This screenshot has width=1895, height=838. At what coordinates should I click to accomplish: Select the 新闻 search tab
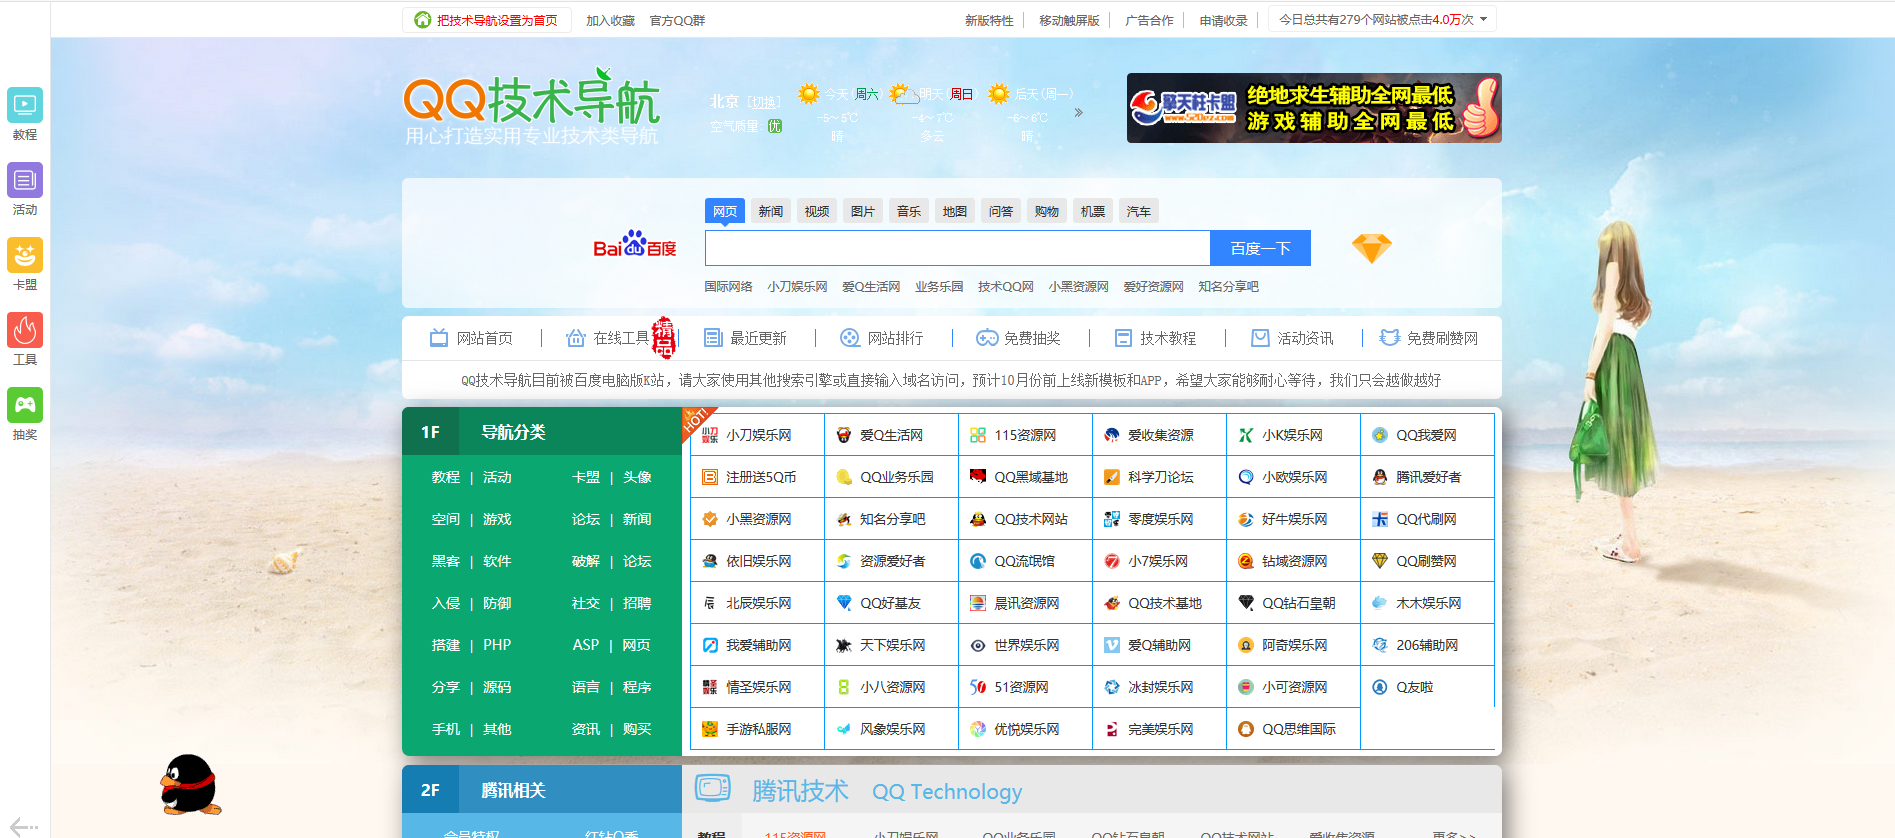tap(770, 211)
